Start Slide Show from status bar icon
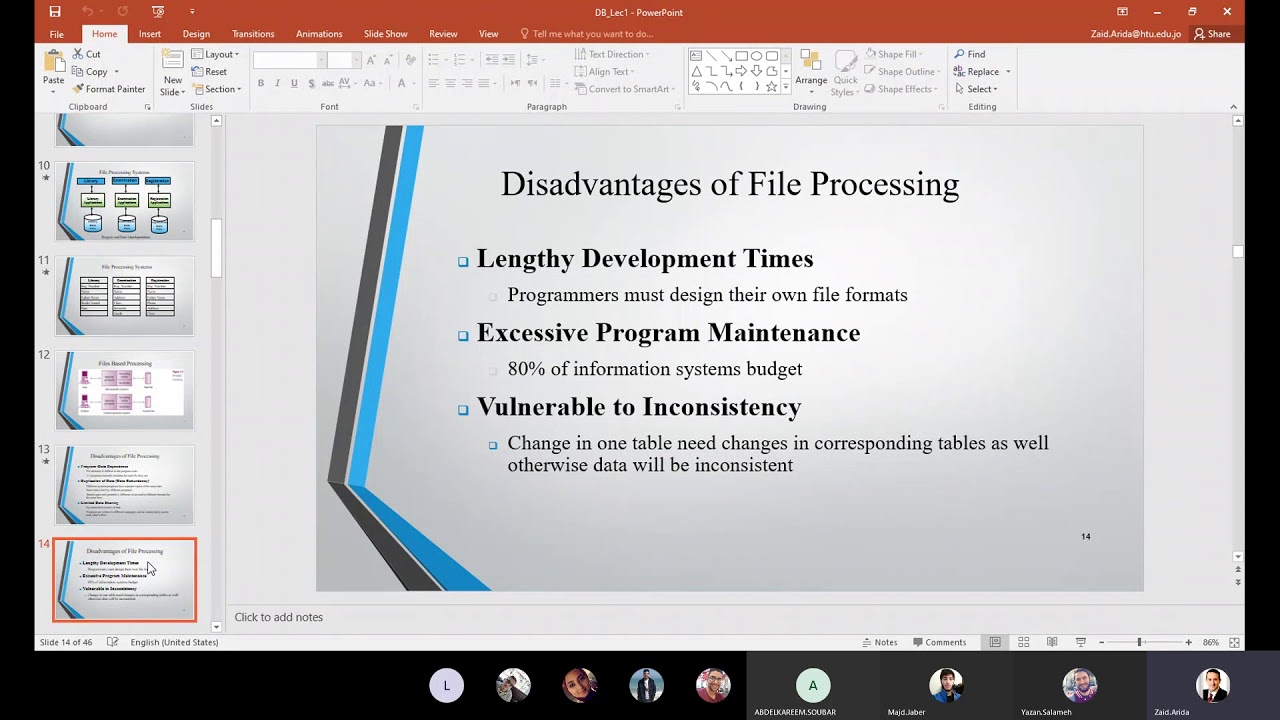 (x=1081, y=642)
